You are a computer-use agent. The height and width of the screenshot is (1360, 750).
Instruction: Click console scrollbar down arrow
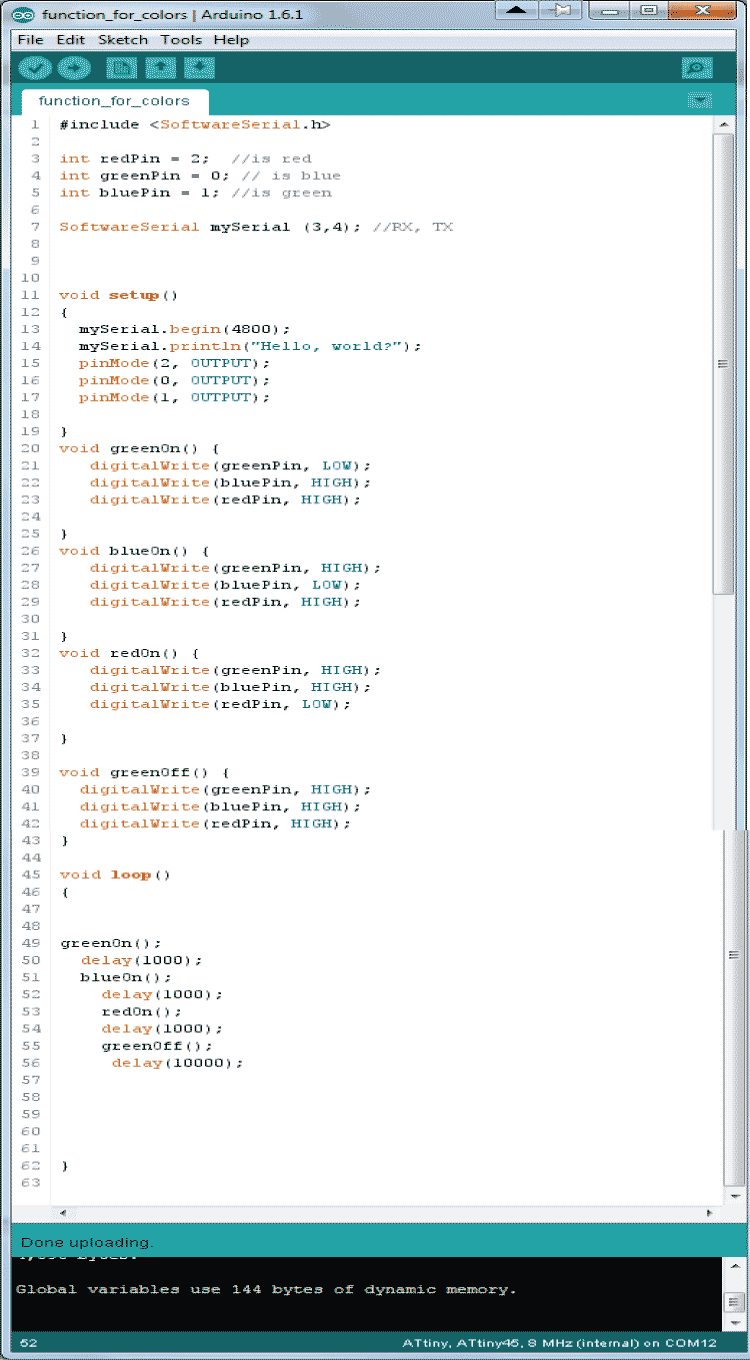735,1321
